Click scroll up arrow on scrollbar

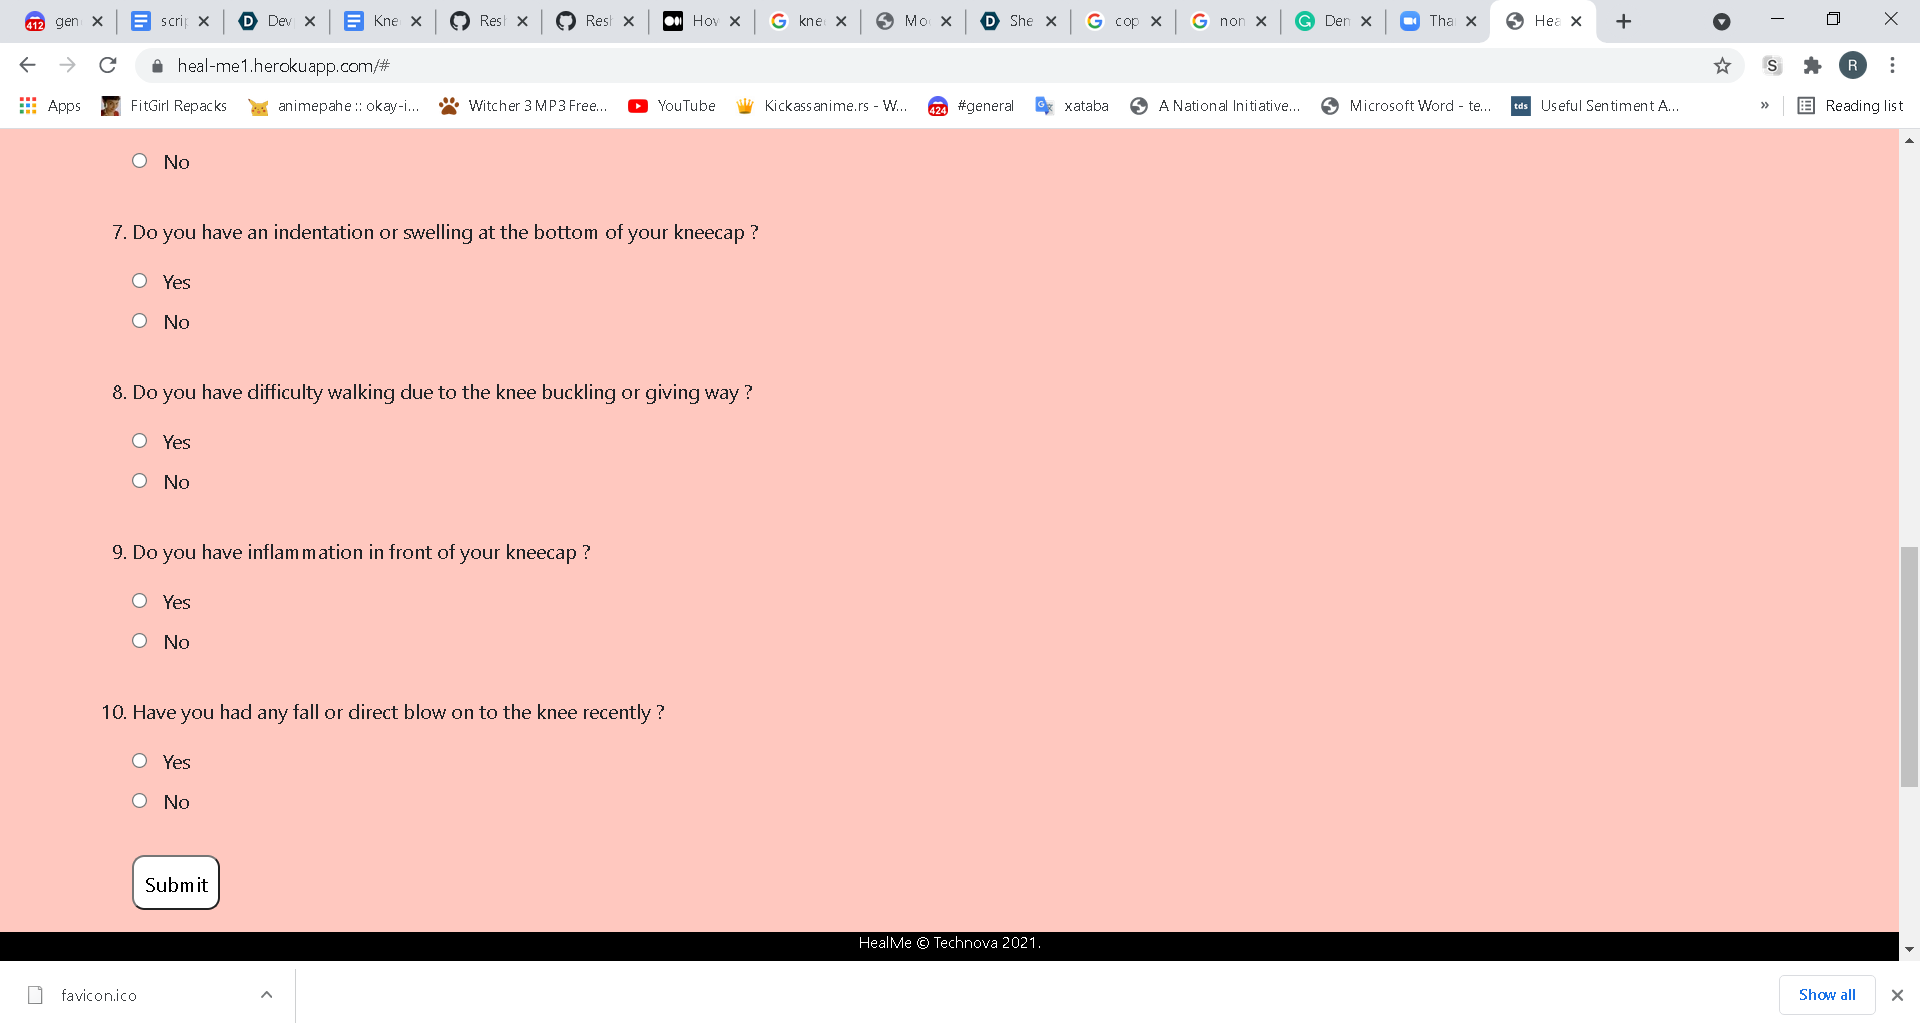[1909, 141]
